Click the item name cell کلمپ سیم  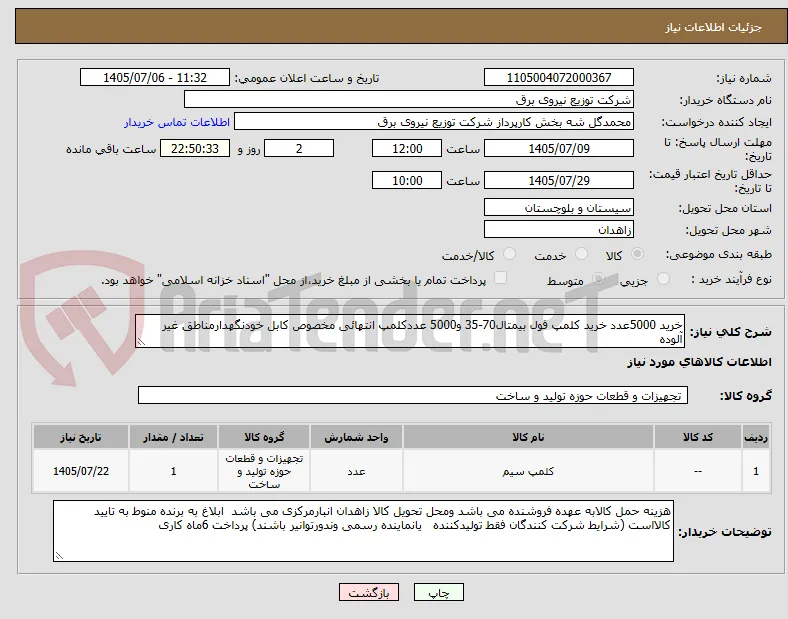coord(528,471)
